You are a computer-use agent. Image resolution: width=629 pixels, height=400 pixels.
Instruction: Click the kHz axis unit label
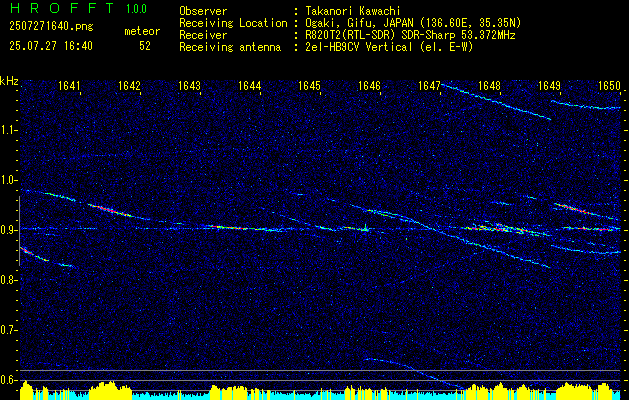[x=9, y=81]
